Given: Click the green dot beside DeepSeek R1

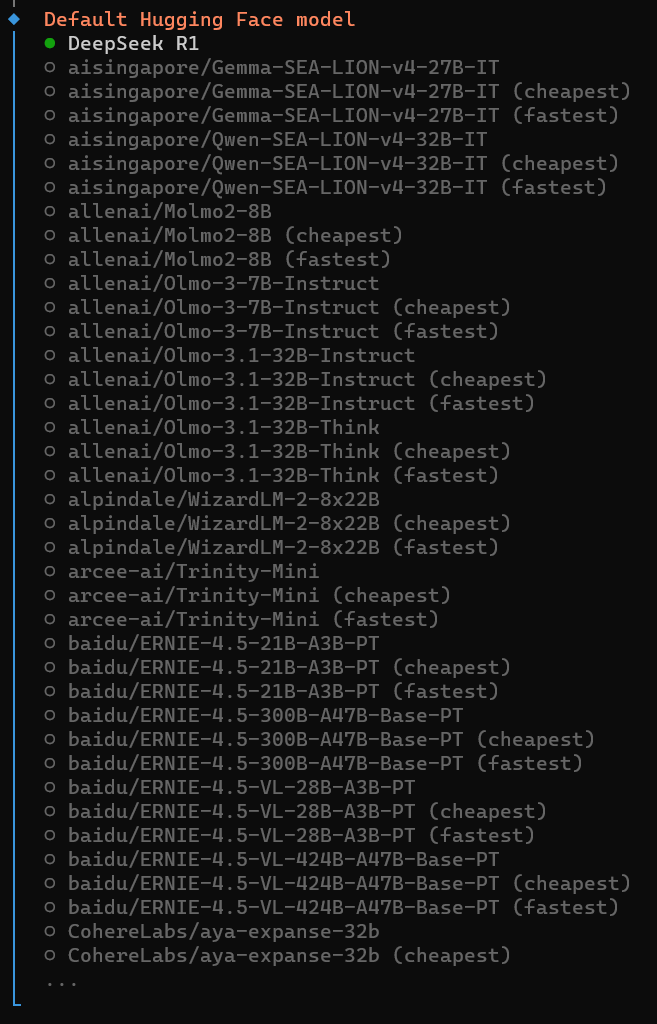Looking at the screenshot, I should (x=50, y=44).
